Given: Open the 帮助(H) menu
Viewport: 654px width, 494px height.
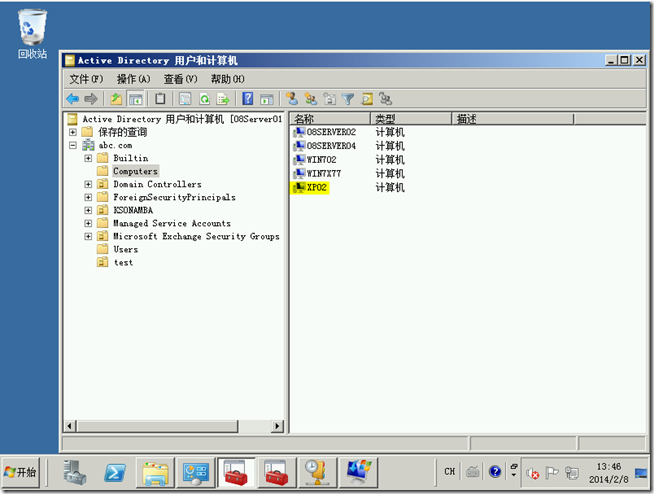Looking at the screenshot, I should click(227, 79).
